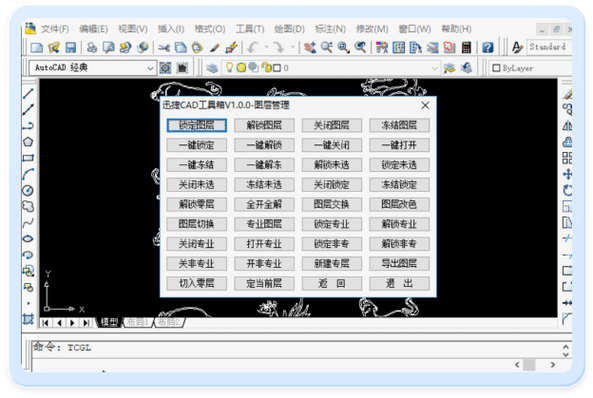Click the Match Properties brush icon
Viewport: 593px width, 398px height.
[x=231, y=48]
